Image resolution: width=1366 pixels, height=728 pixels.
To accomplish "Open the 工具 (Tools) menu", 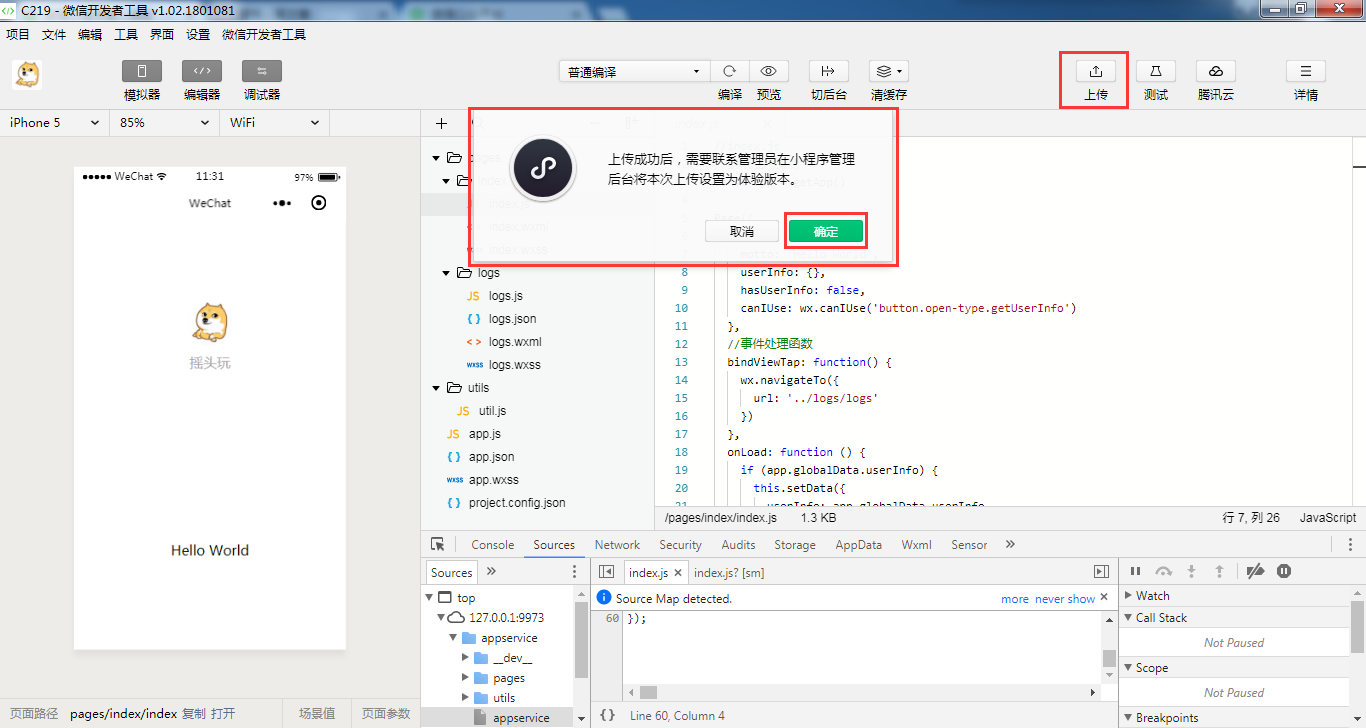I will [x=126, y=34].
